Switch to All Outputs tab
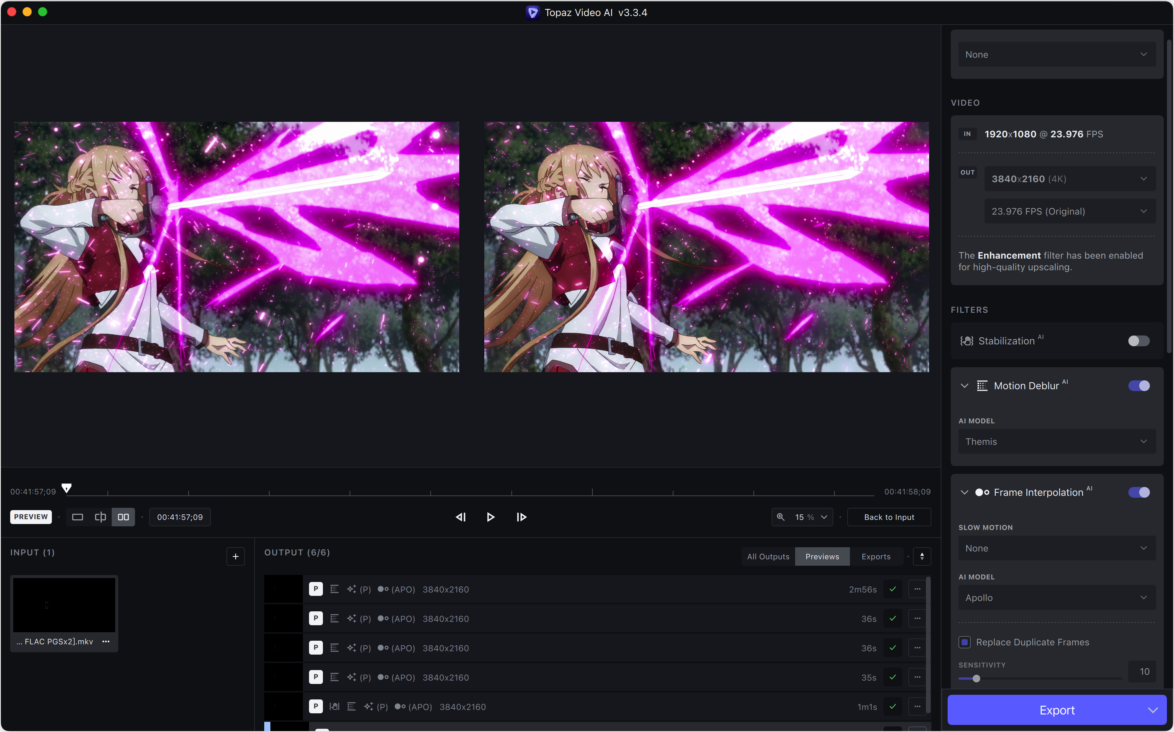Screen dimensions: 1174x732 coord(767,557)
